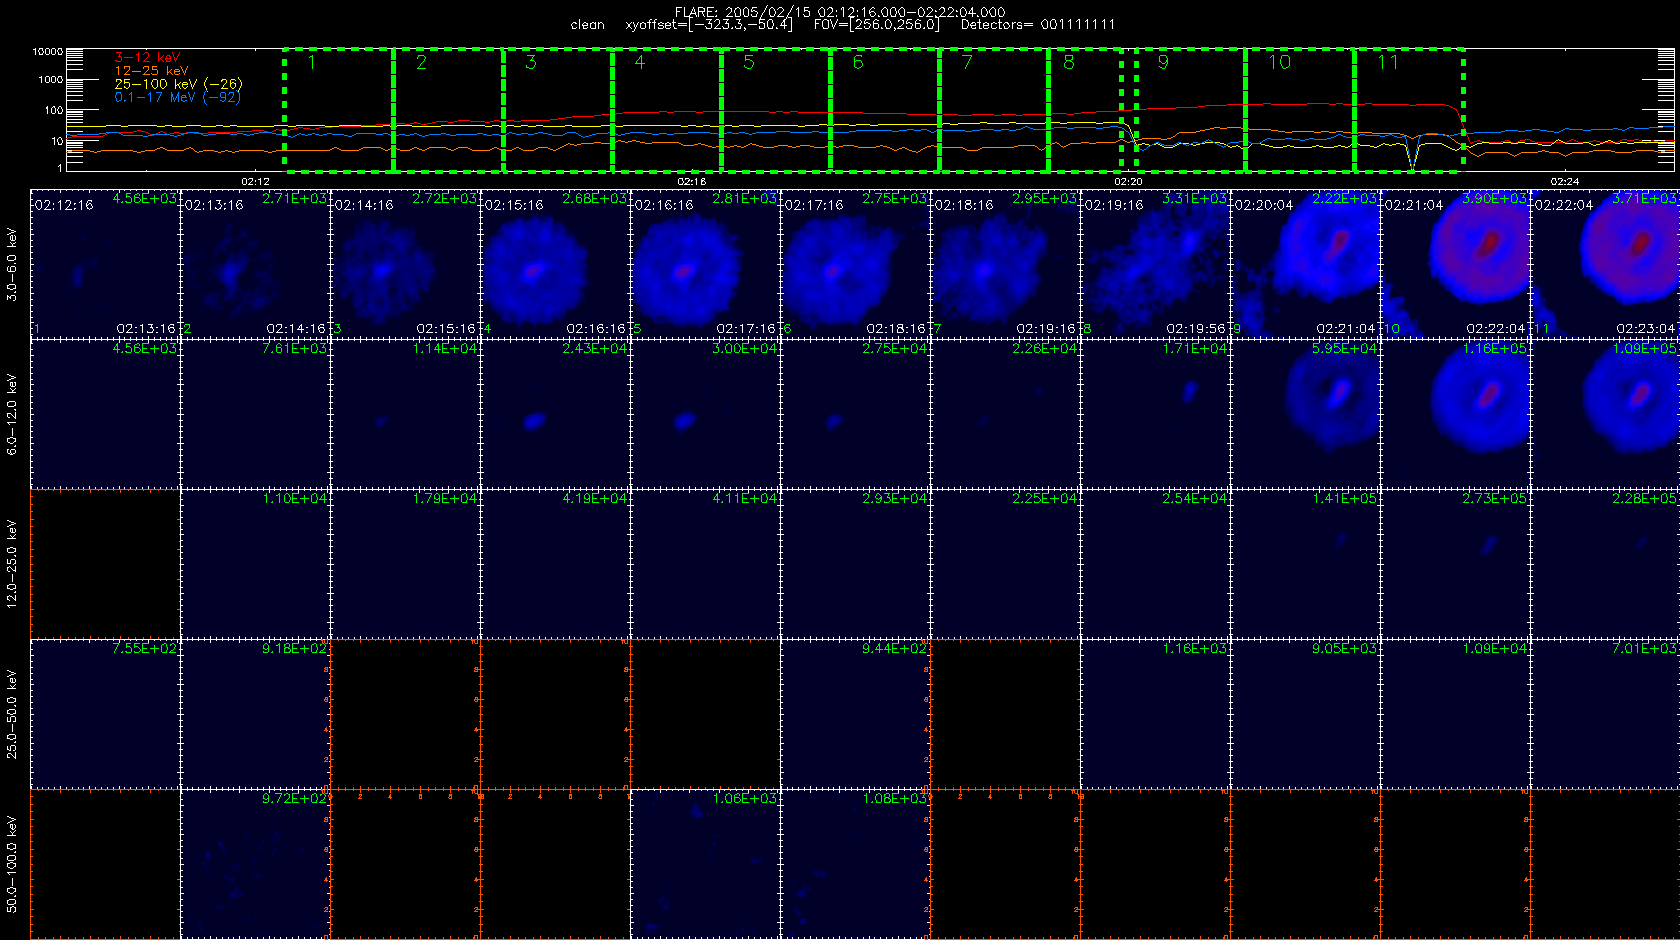Open the 12–25 keV image for interval 10
This screenshot has height=940, width=1680.
click(1455, 564)
